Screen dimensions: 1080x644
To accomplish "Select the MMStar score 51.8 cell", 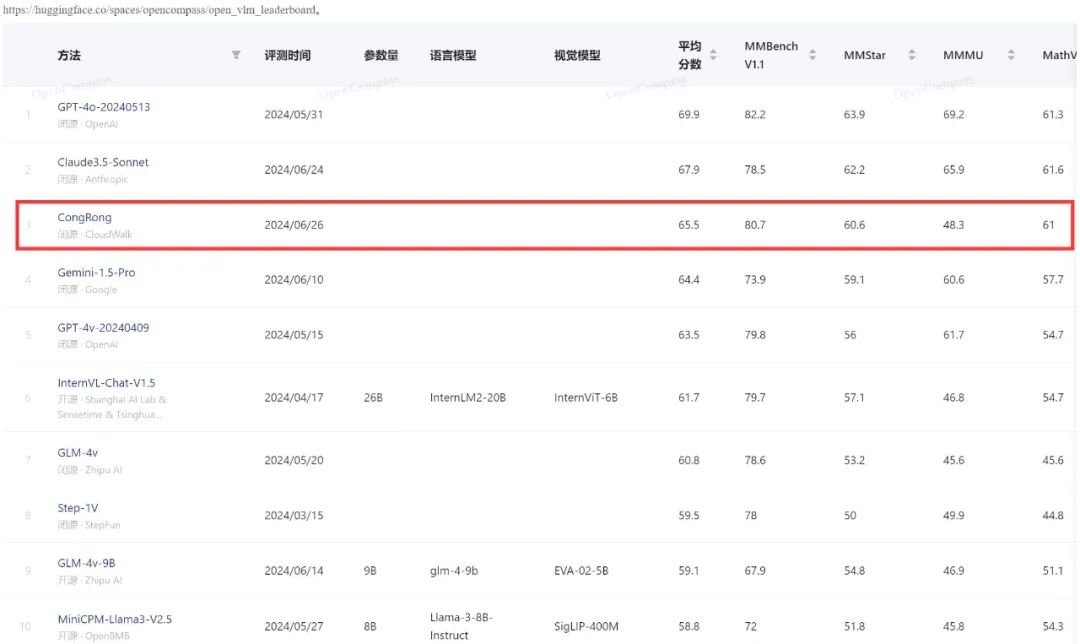I will pyautogui.click(x=854, y=626).
